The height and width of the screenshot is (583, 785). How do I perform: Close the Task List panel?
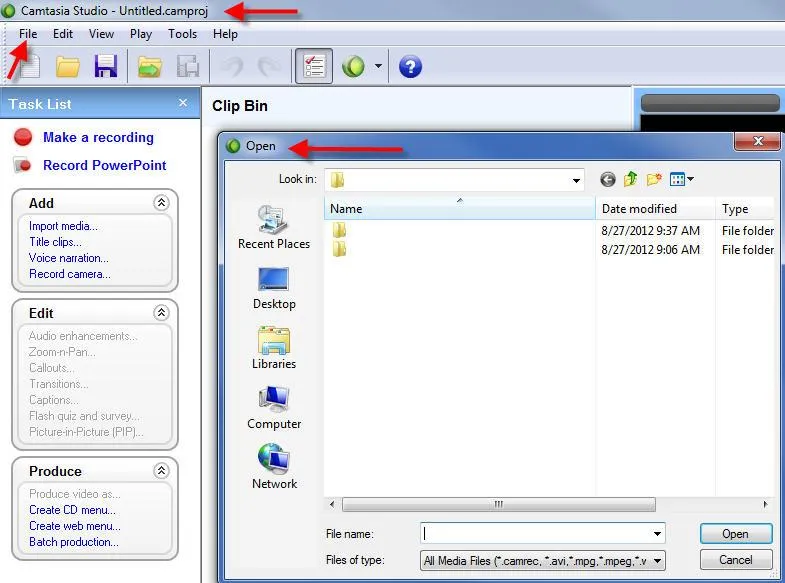click(x=183, y=103)
